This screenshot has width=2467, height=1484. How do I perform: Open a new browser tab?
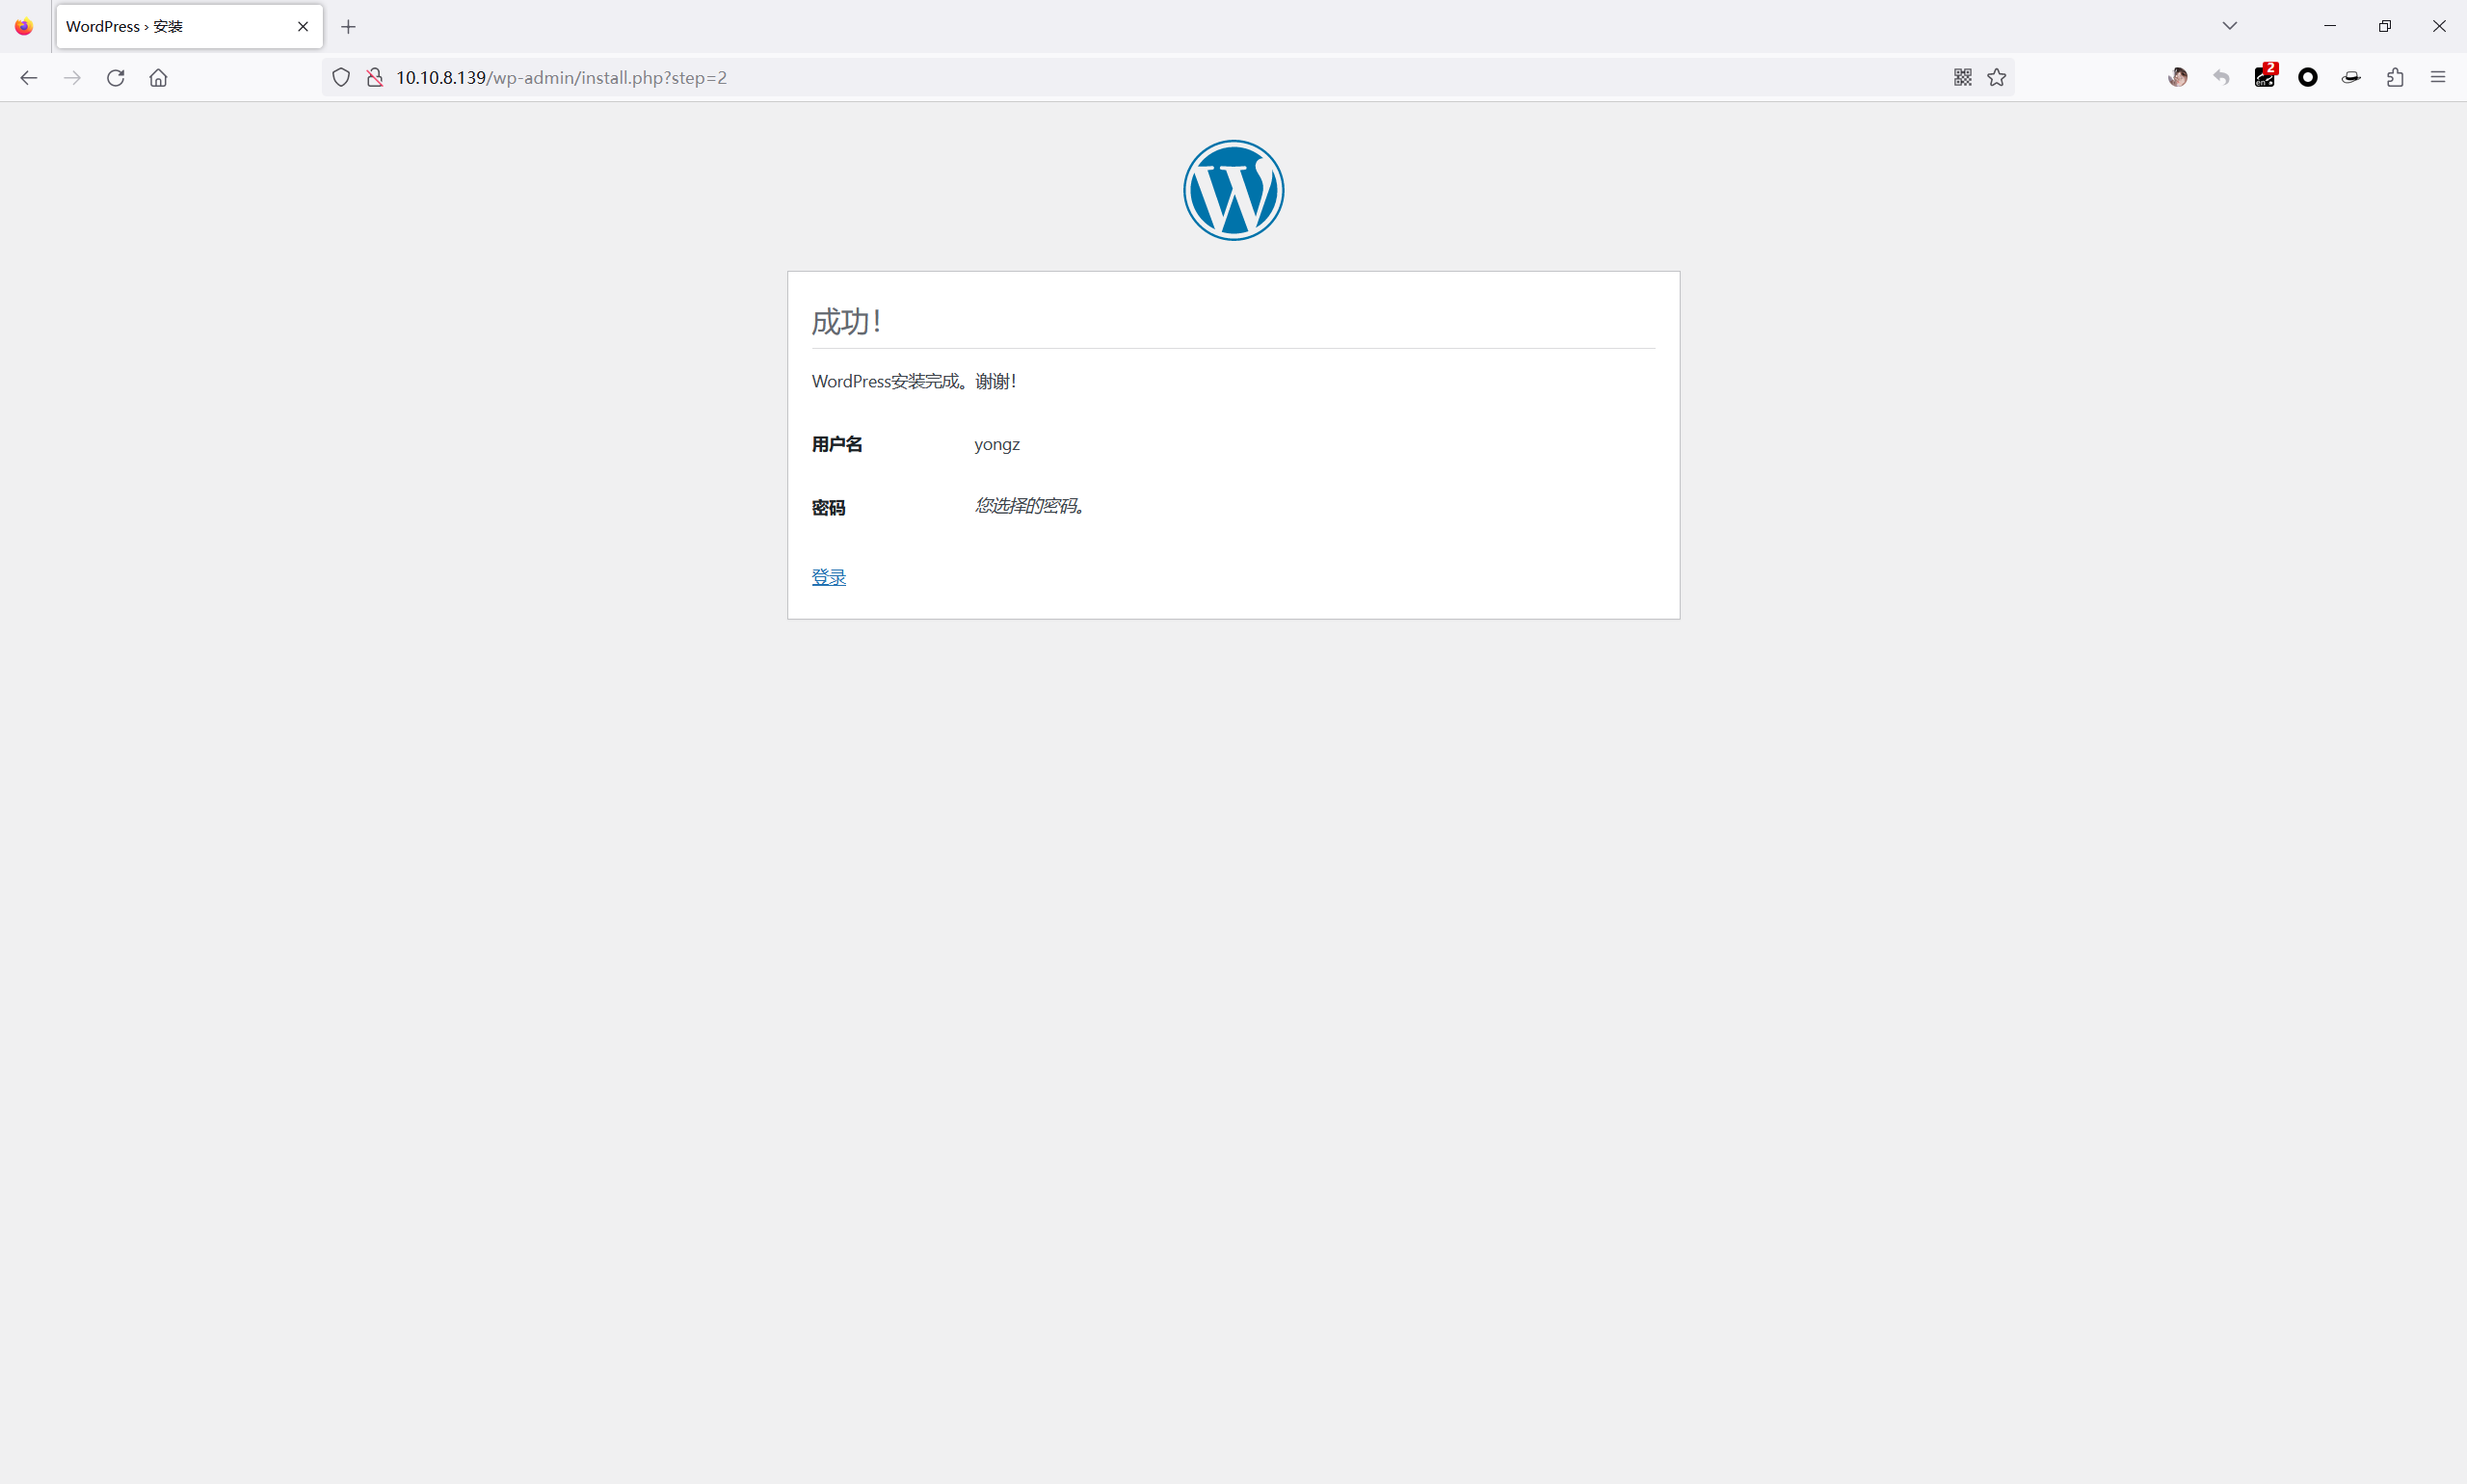click(x=348, y=27)
